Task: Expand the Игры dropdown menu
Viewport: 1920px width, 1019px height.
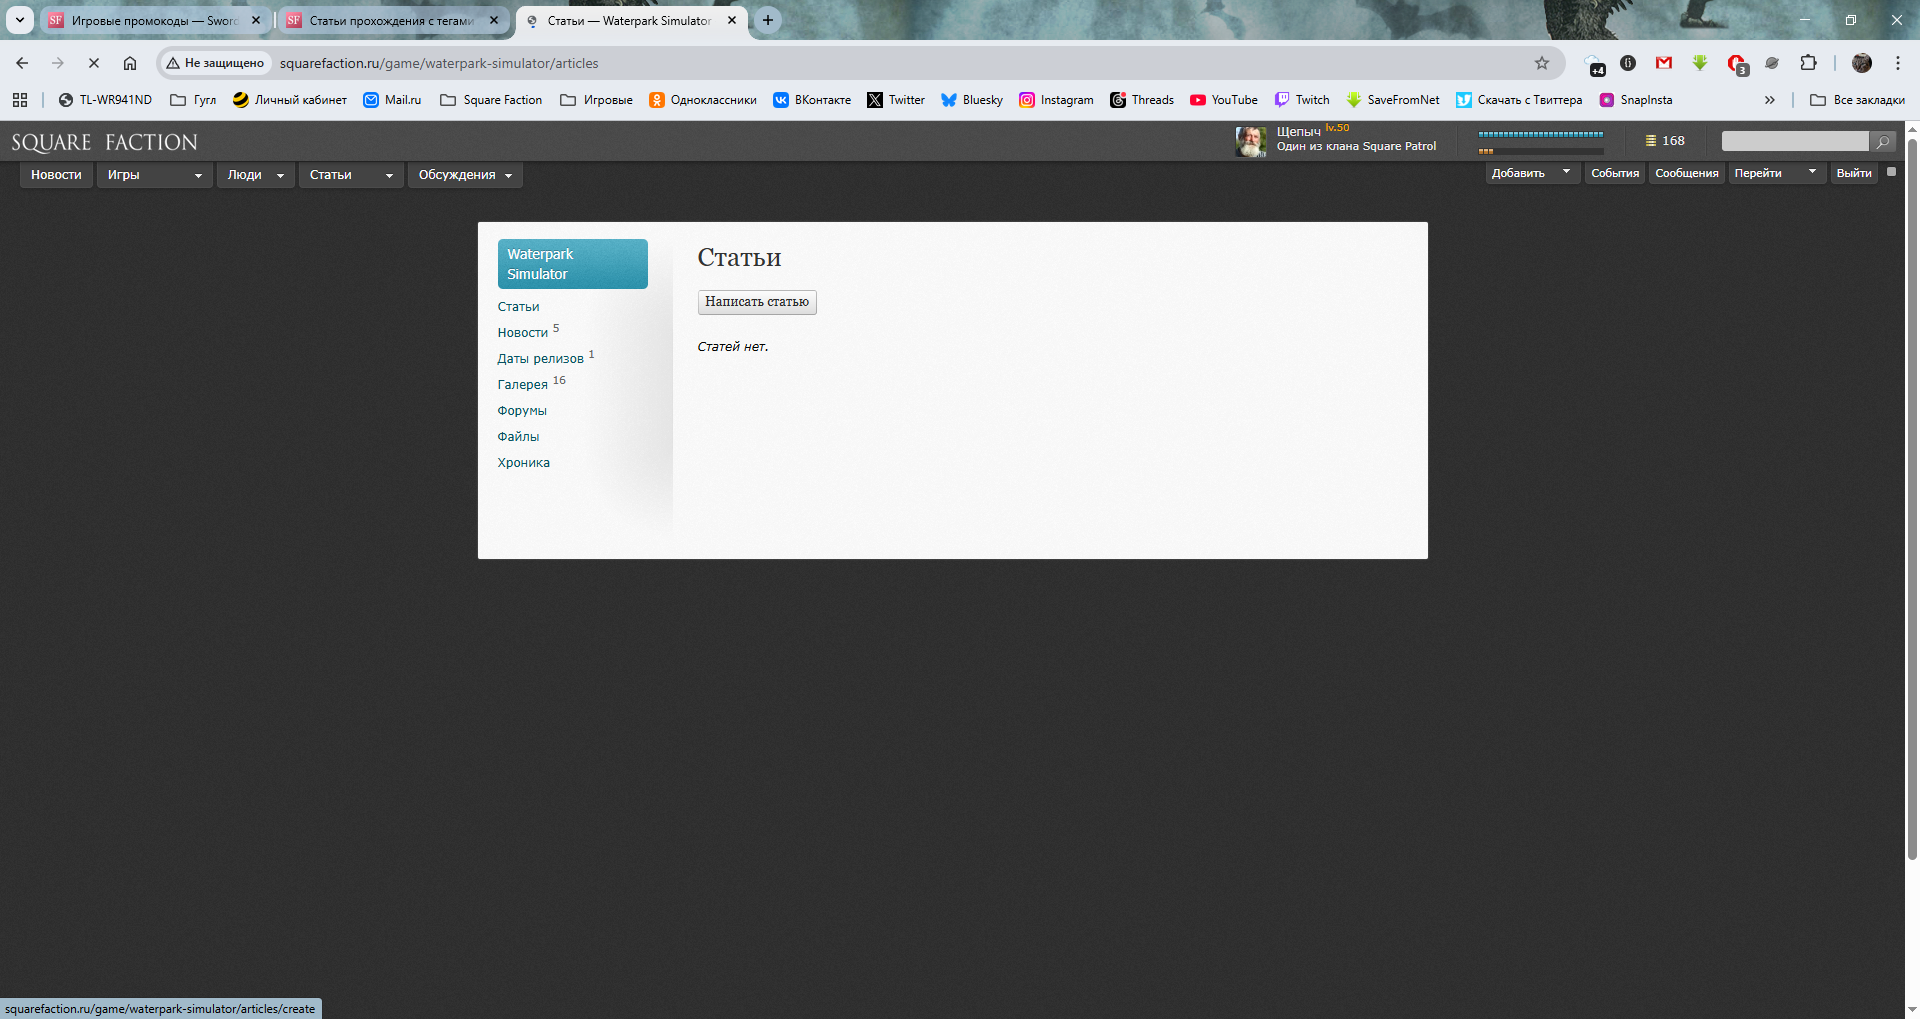Action: [x=197, y=176]
